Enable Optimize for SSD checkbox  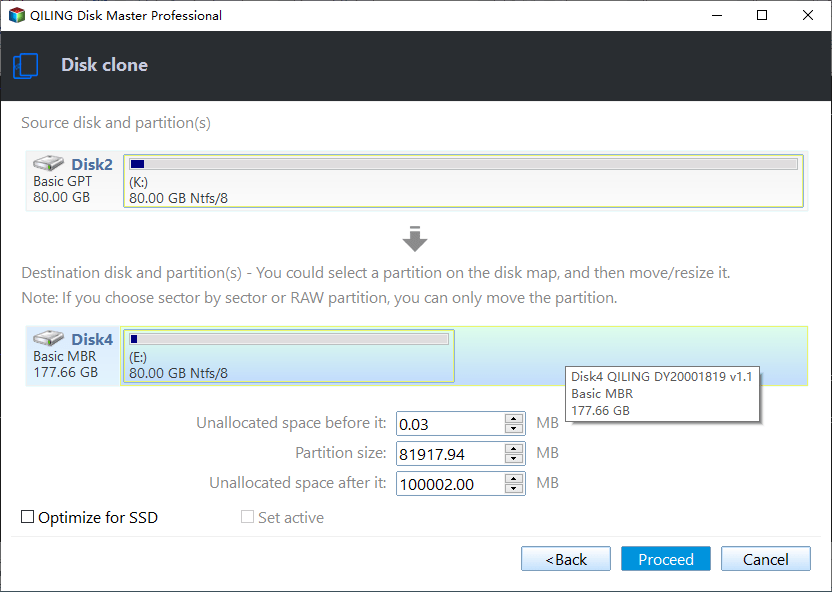pyautogui.click(x=28, y=517)
